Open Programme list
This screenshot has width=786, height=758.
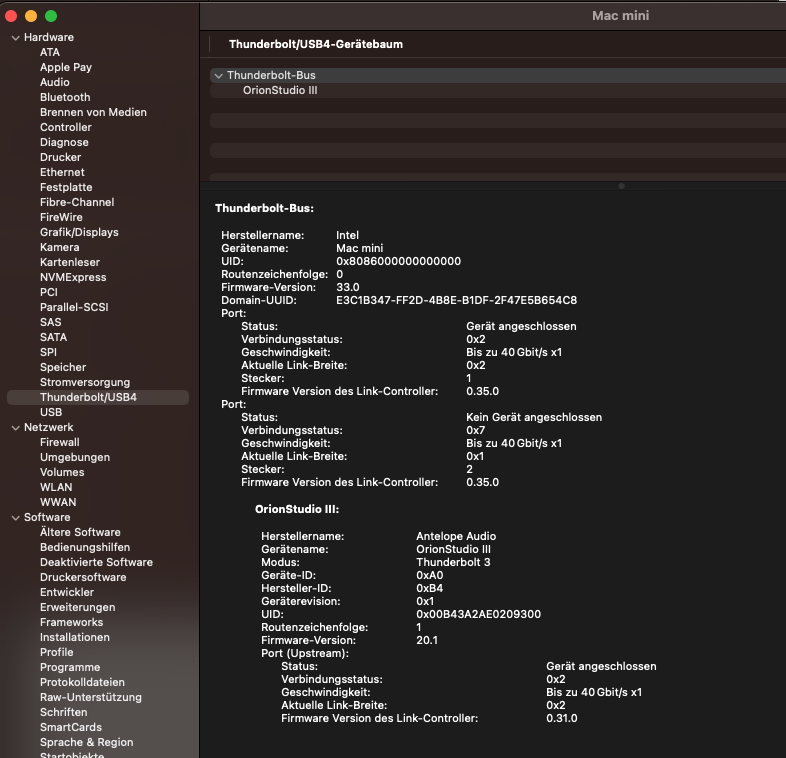click(x=70, y=667)
